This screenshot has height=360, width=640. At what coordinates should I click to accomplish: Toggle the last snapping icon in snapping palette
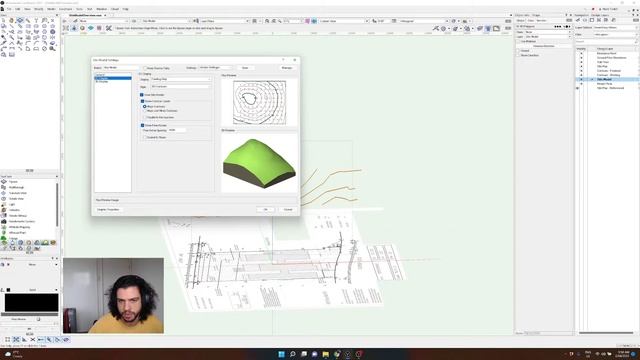pos(66,340)
